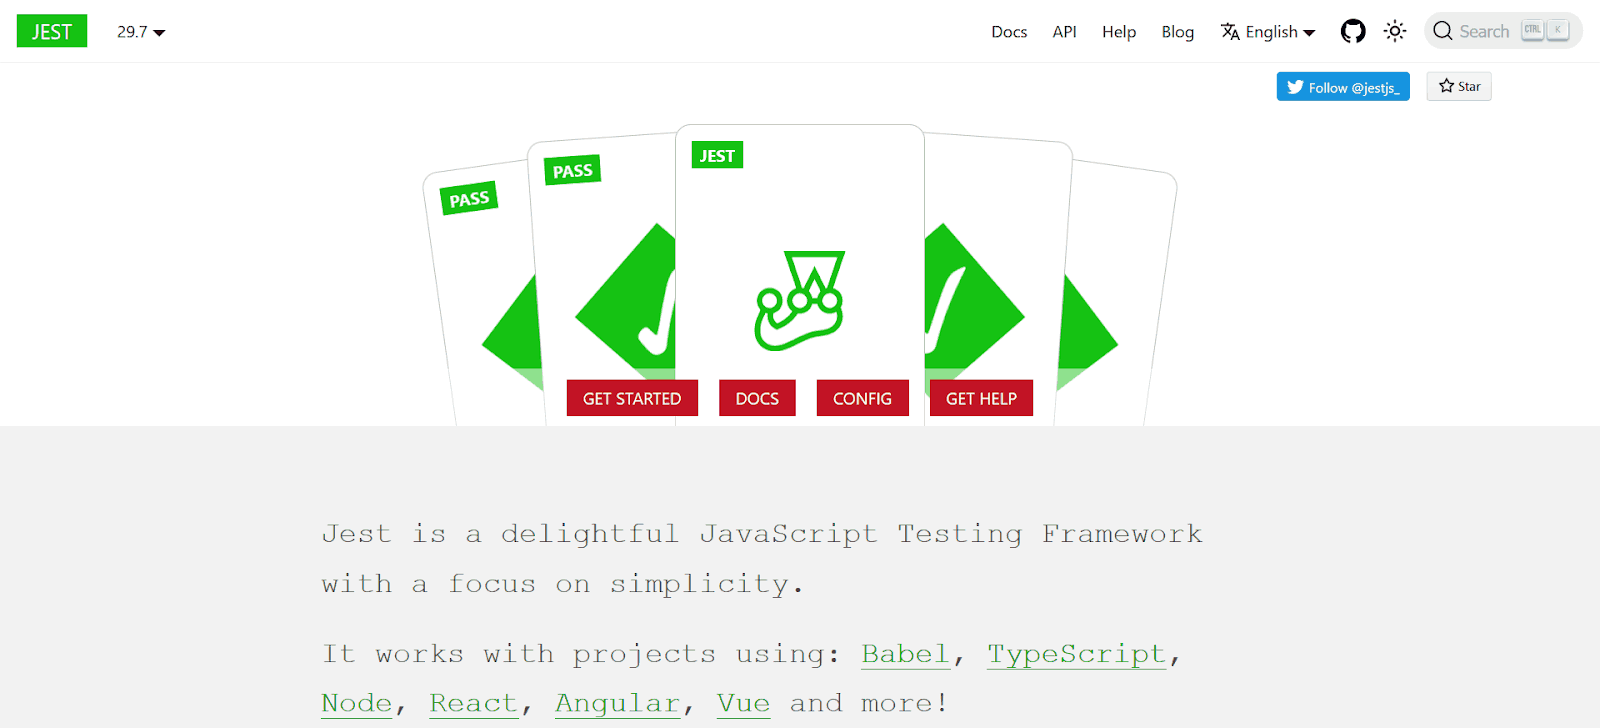Go to the Help page
Screen dimensions: 1600x728
coord(1119,32)
